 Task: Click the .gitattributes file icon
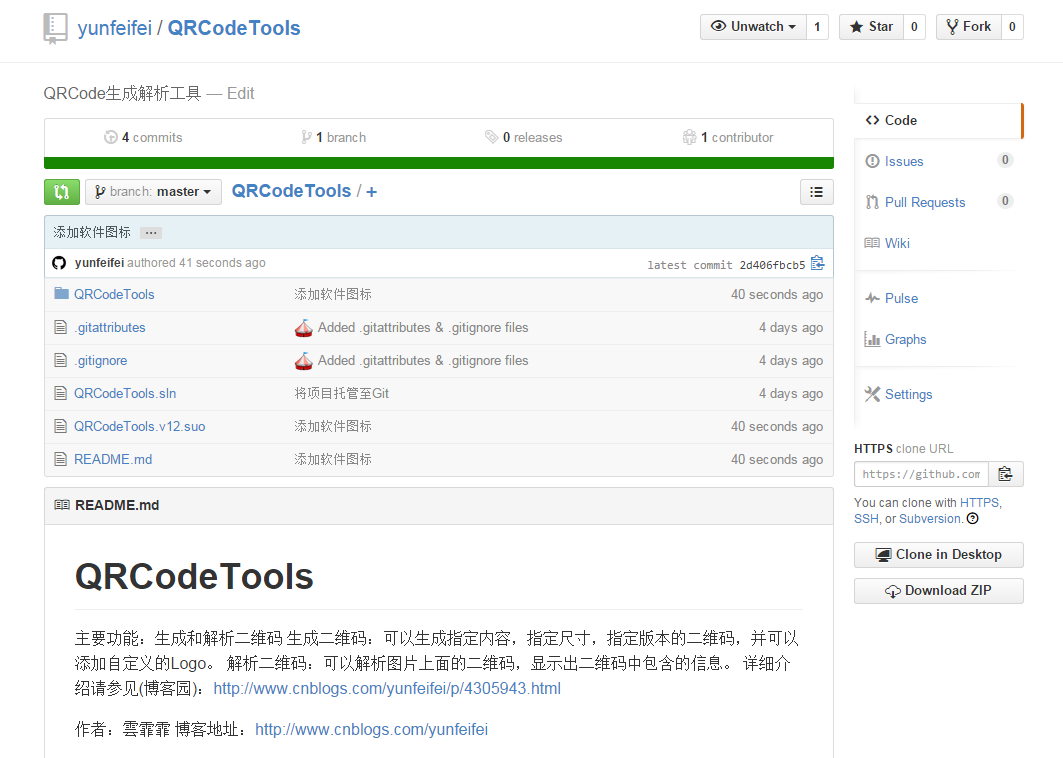[x=61, y=327]
